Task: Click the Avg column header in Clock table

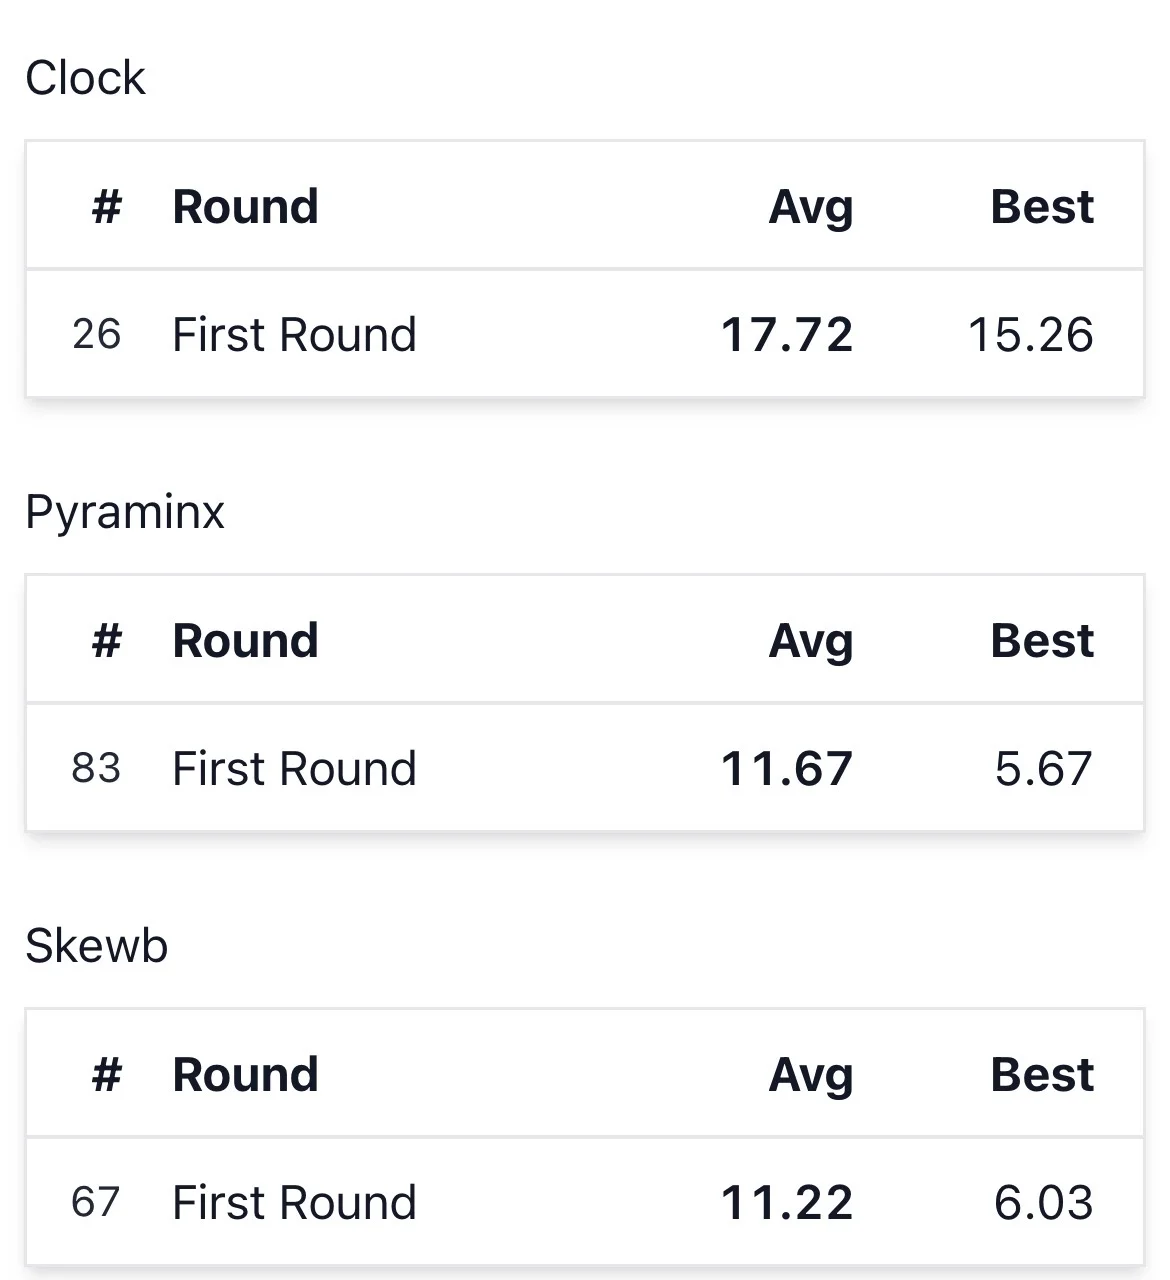Action: pyautogui.click(x=811, y=208)
